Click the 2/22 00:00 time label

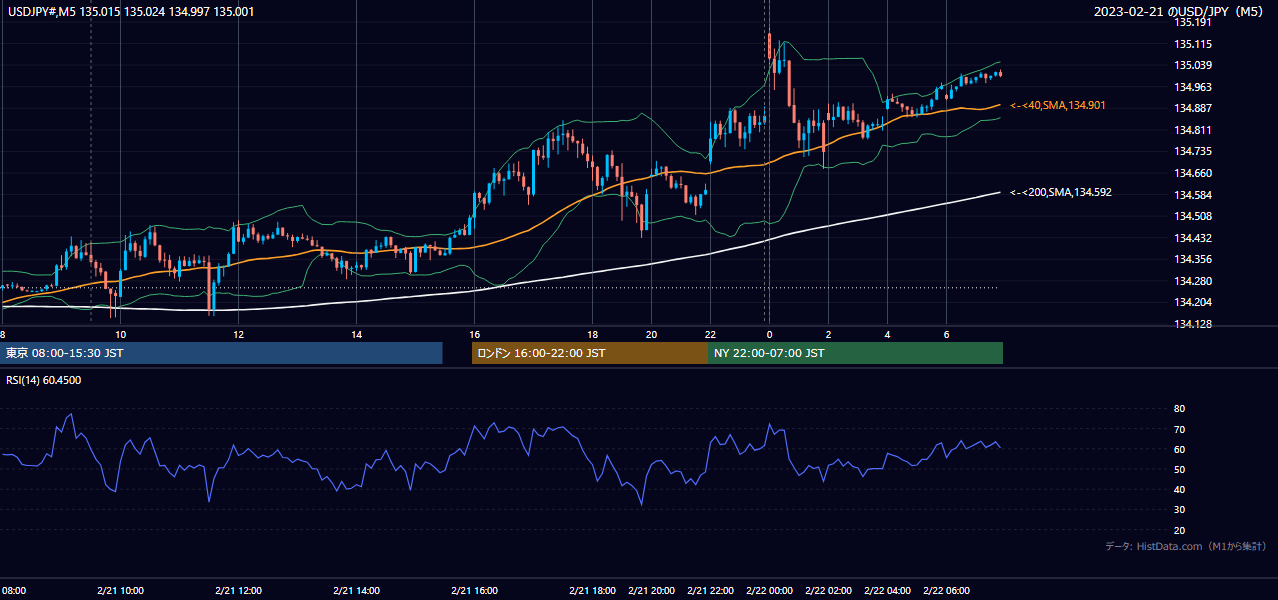(770, 590)
